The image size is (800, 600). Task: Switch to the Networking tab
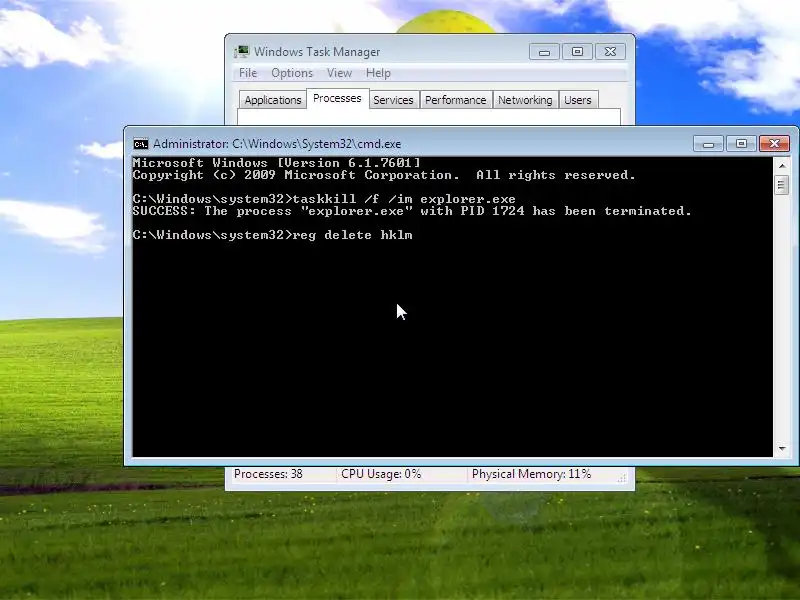(x=525, y=100)
